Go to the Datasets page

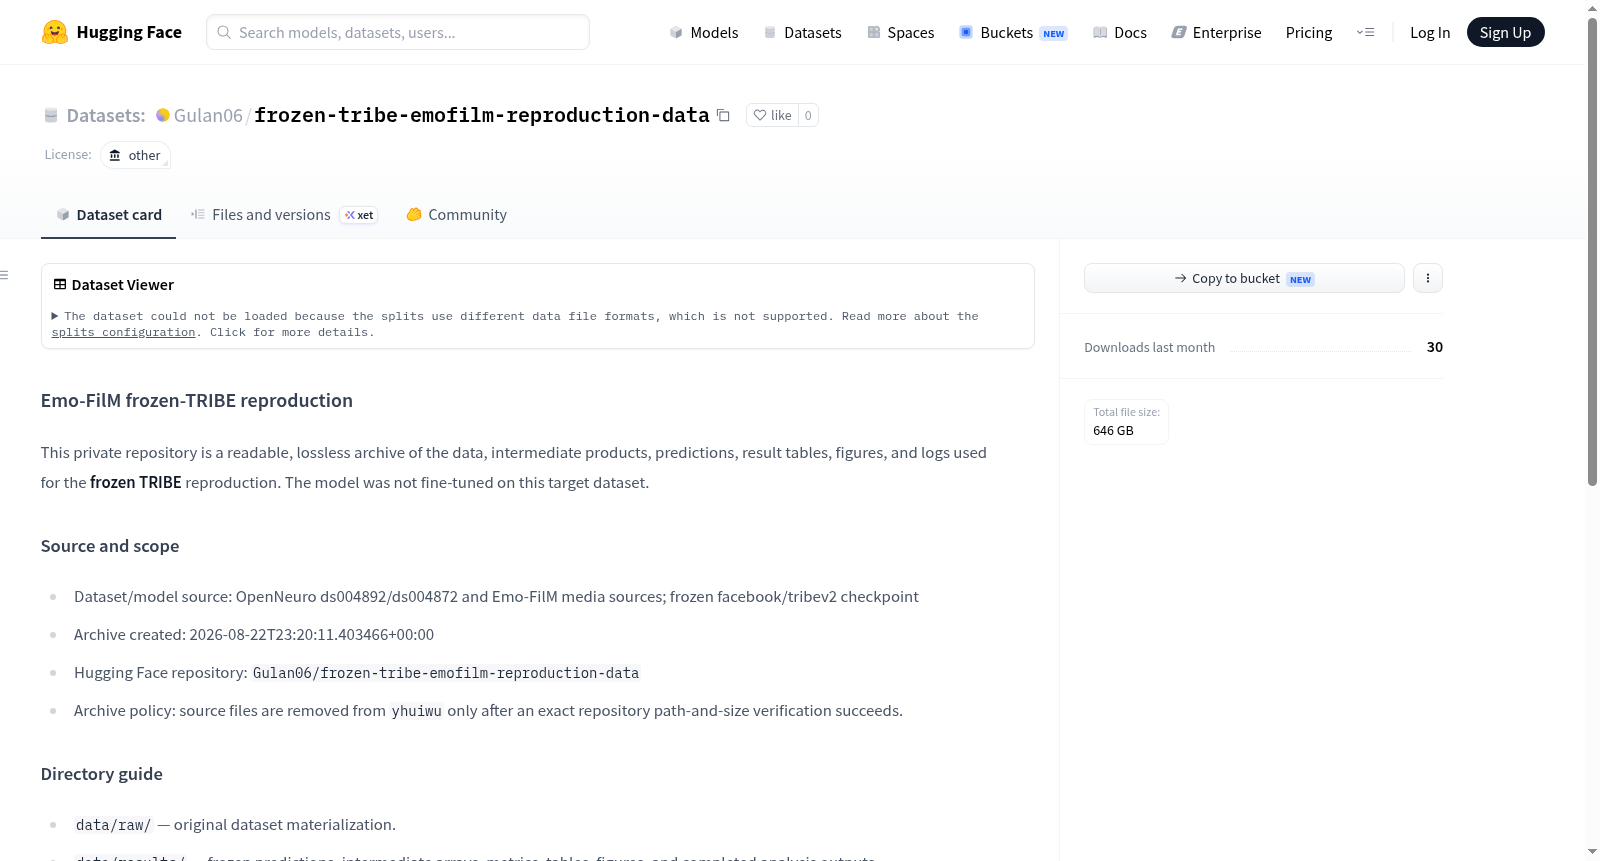click(x=803, y=33)
